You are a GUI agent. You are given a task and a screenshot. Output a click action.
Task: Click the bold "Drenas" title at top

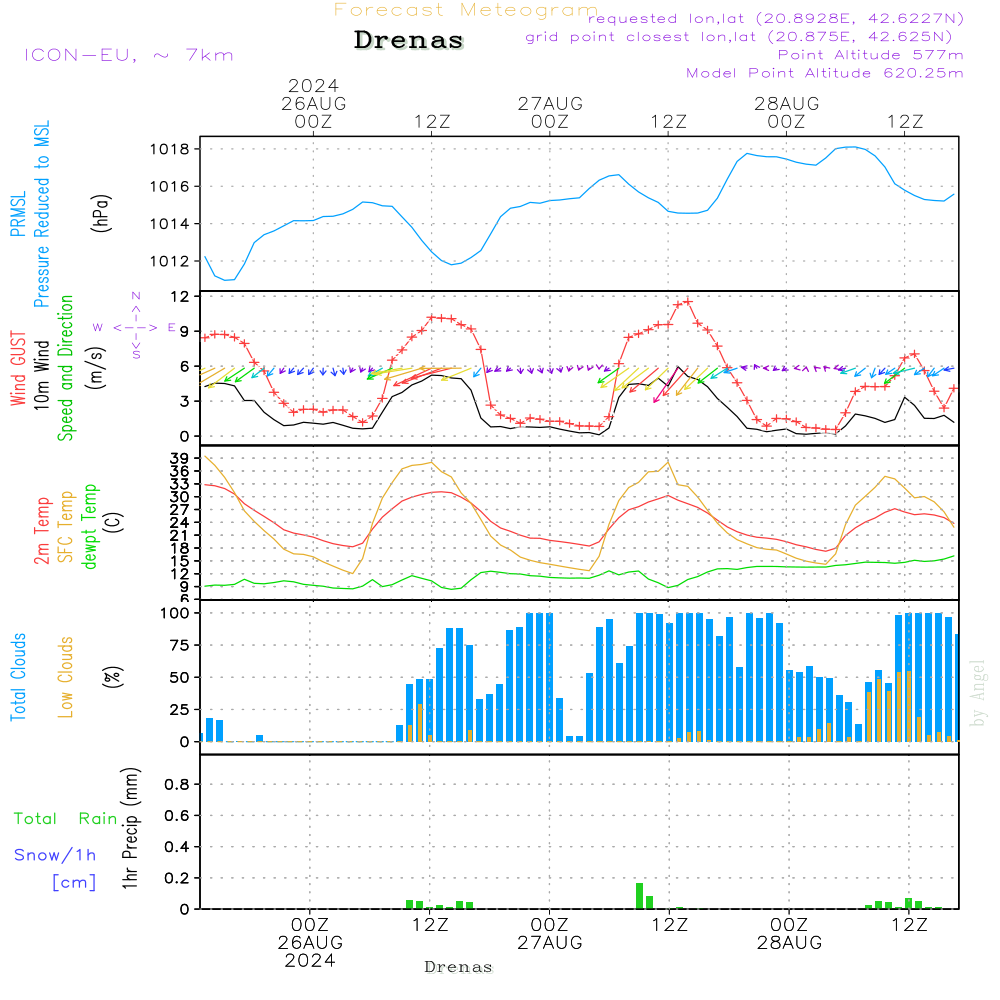click(409, 40)
